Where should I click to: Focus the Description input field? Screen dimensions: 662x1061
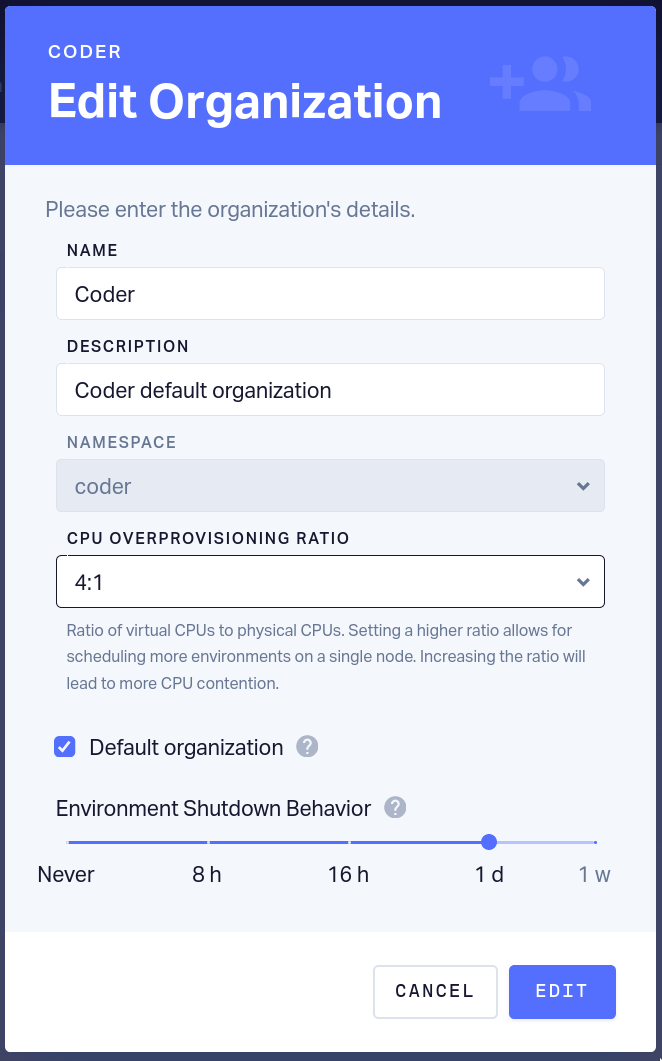[x=330, y=390]
